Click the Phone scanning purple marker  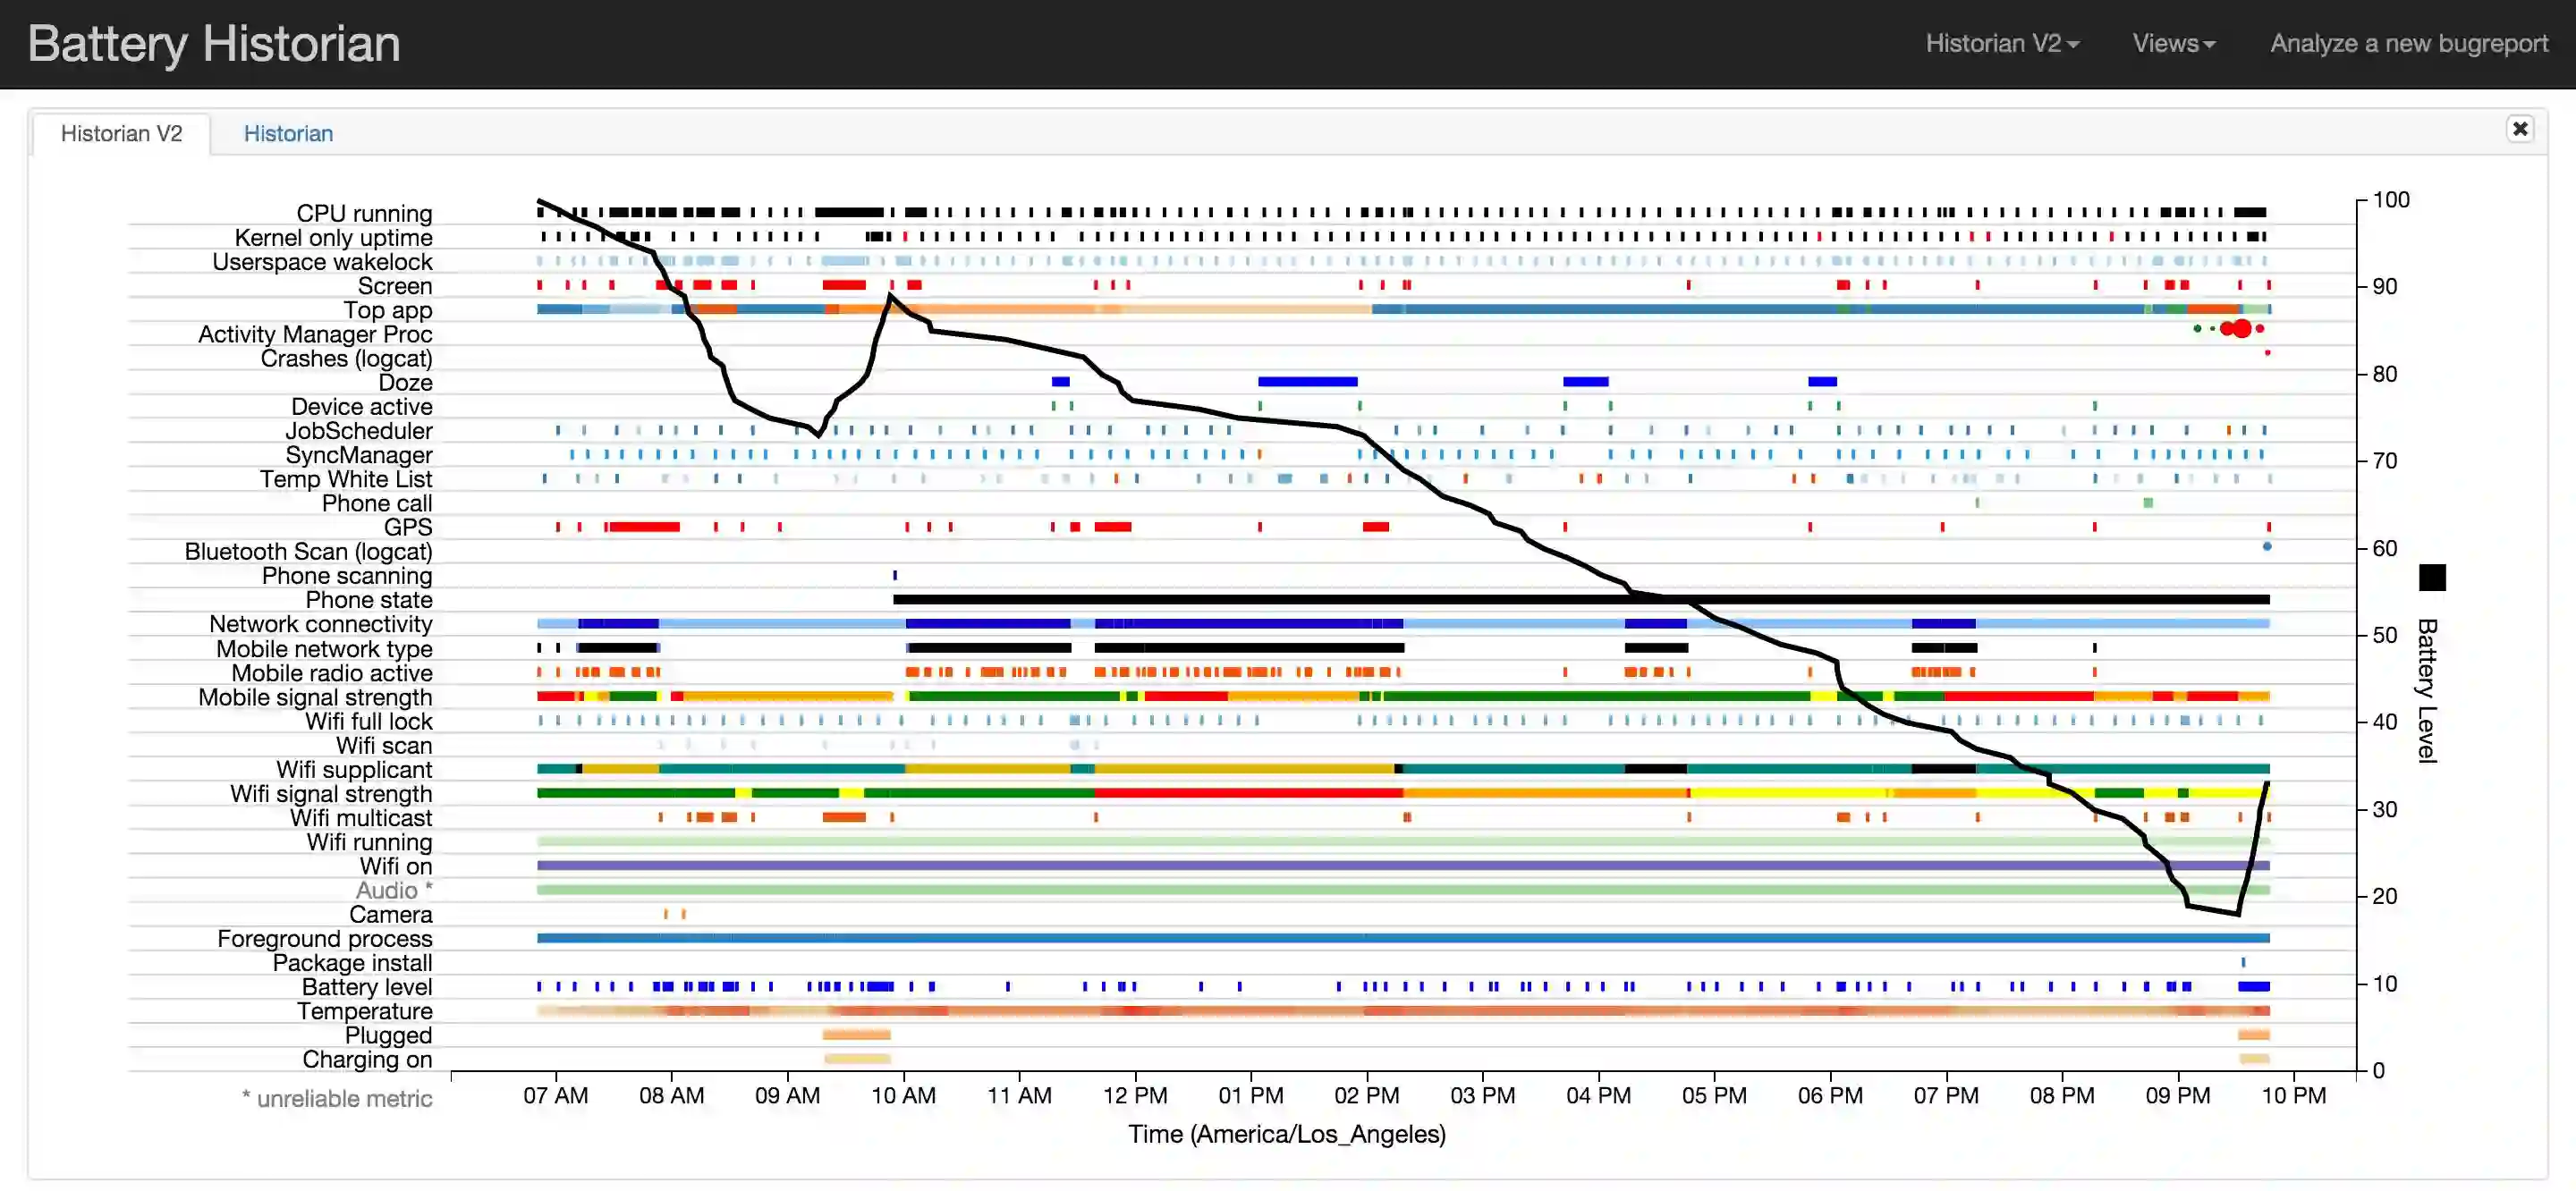click(895, 575)
